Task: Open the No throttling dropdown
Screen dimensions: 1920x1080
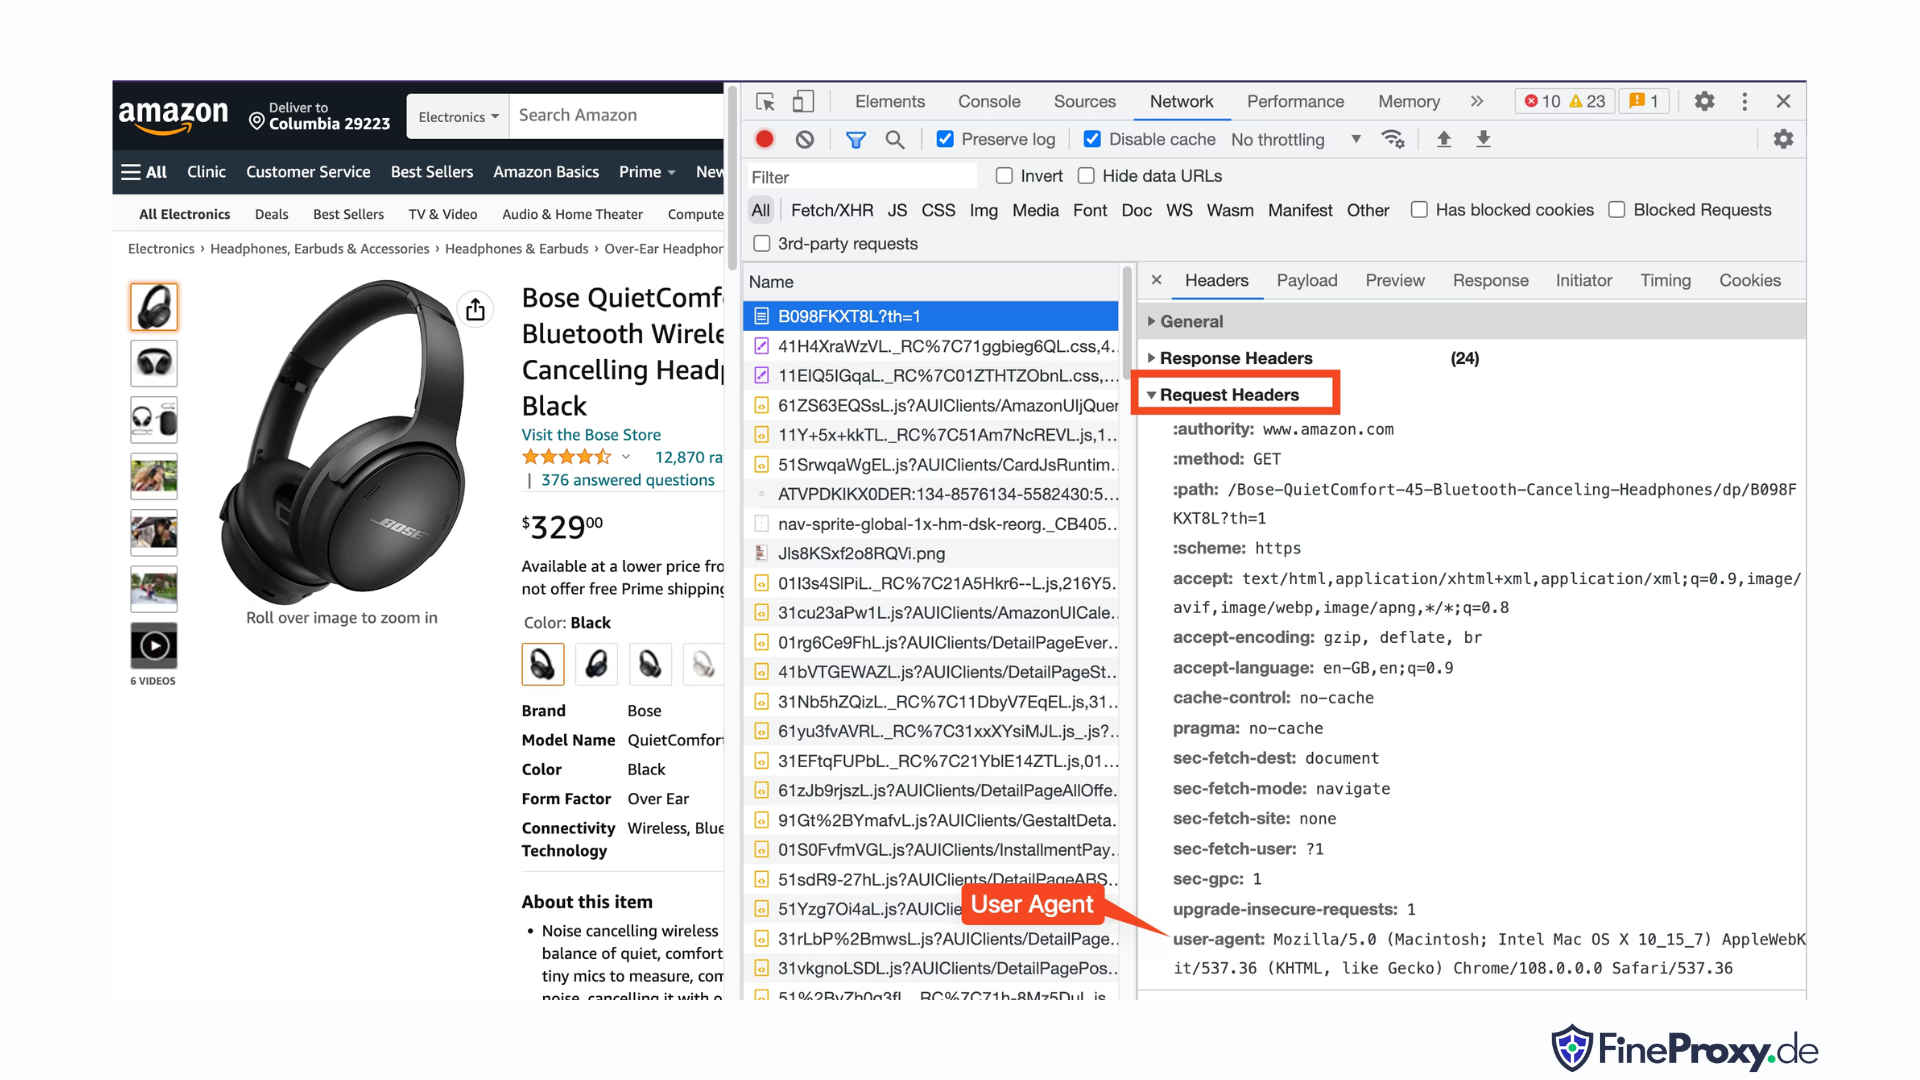Action: (1296, 140)
